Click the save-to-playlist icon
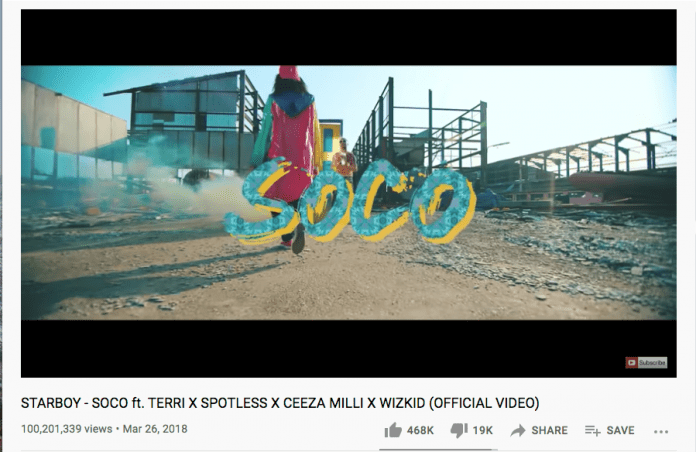This screenshot has height=452, width=696. 593,430
